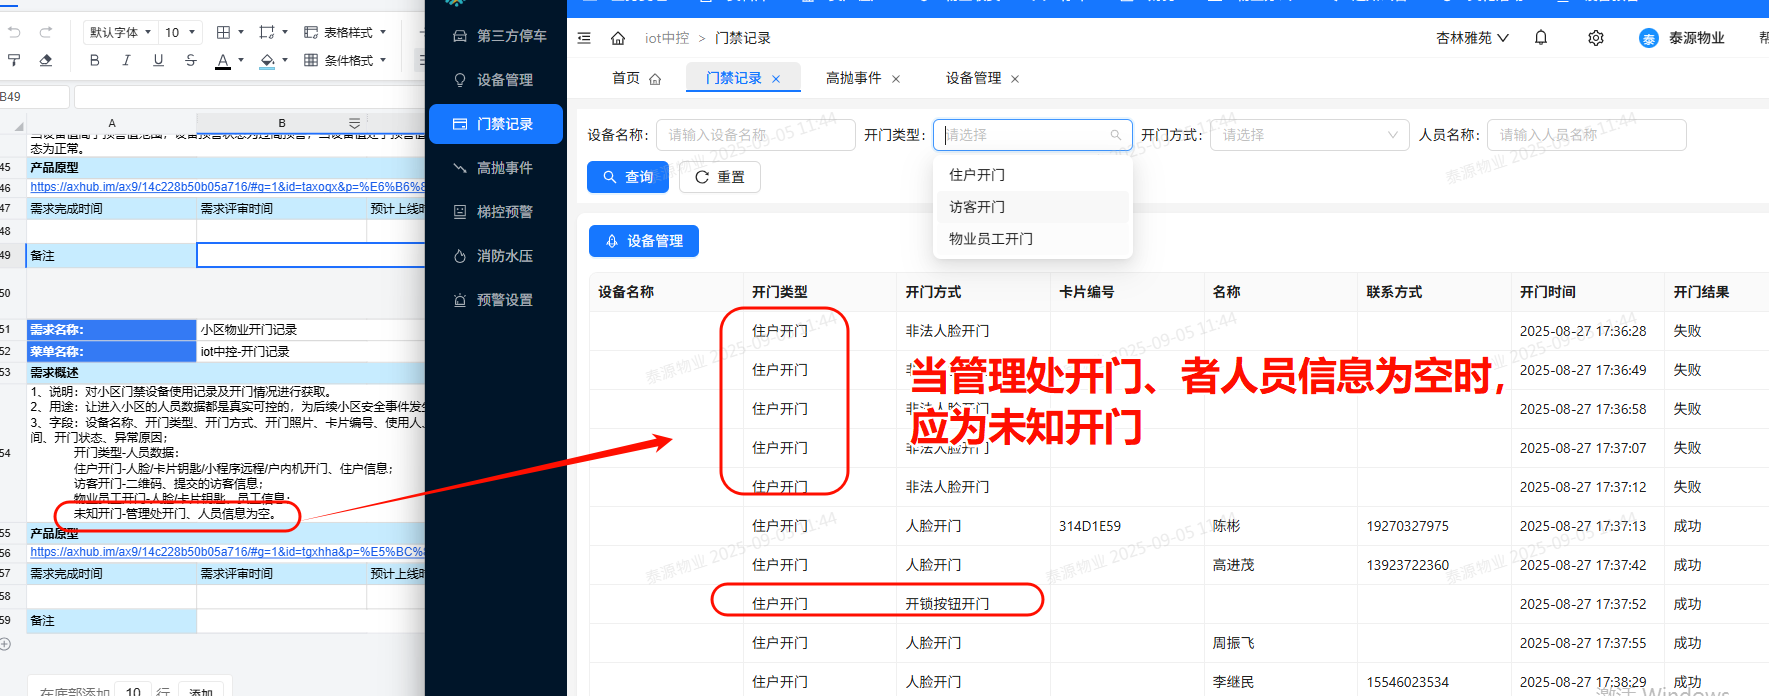
Task: Click the redo arrow in spreadsheet toolbar
Action: point(46,32)
